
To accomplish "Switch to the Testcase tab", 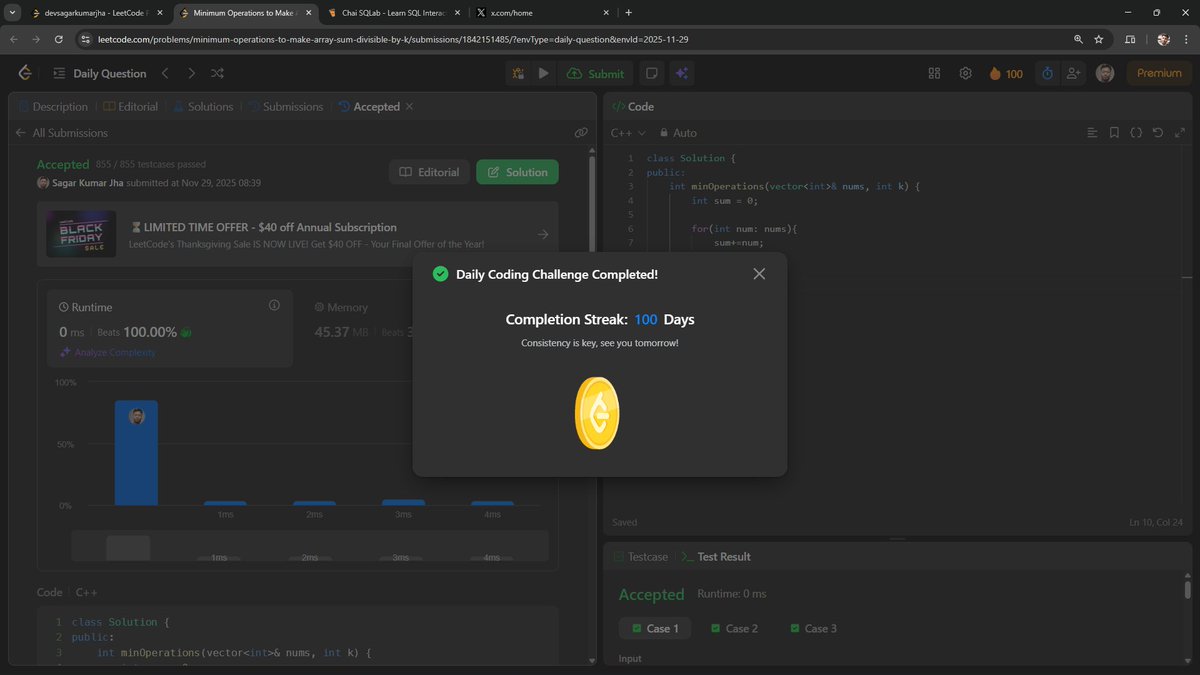I will click(x=640, y=556).
